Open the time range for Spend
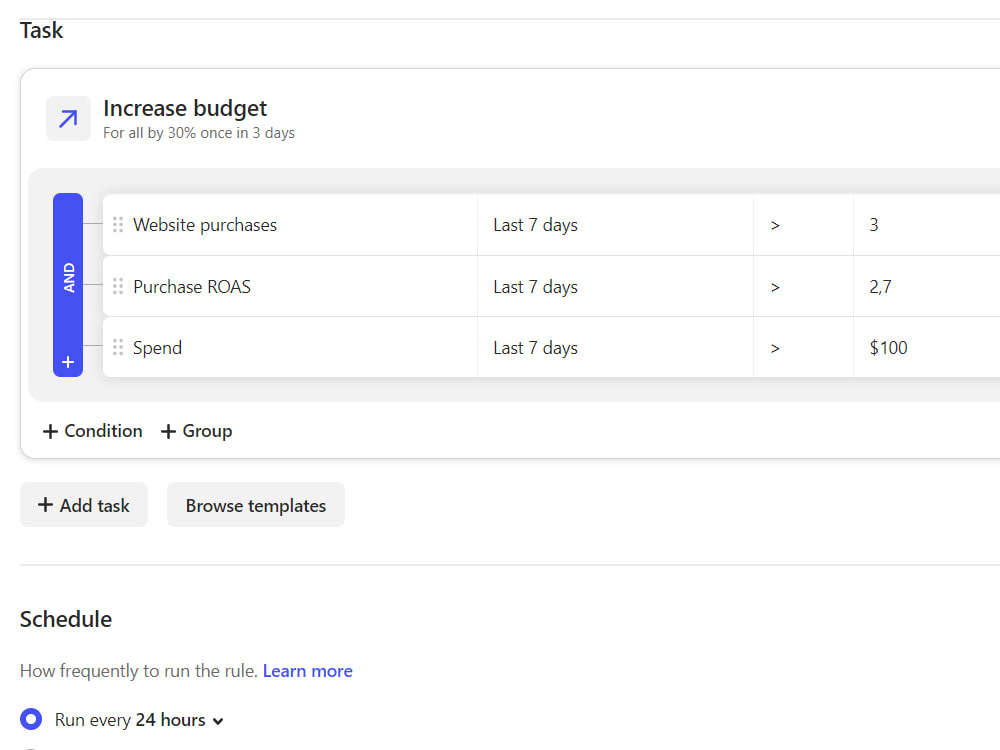 [615, 348]
